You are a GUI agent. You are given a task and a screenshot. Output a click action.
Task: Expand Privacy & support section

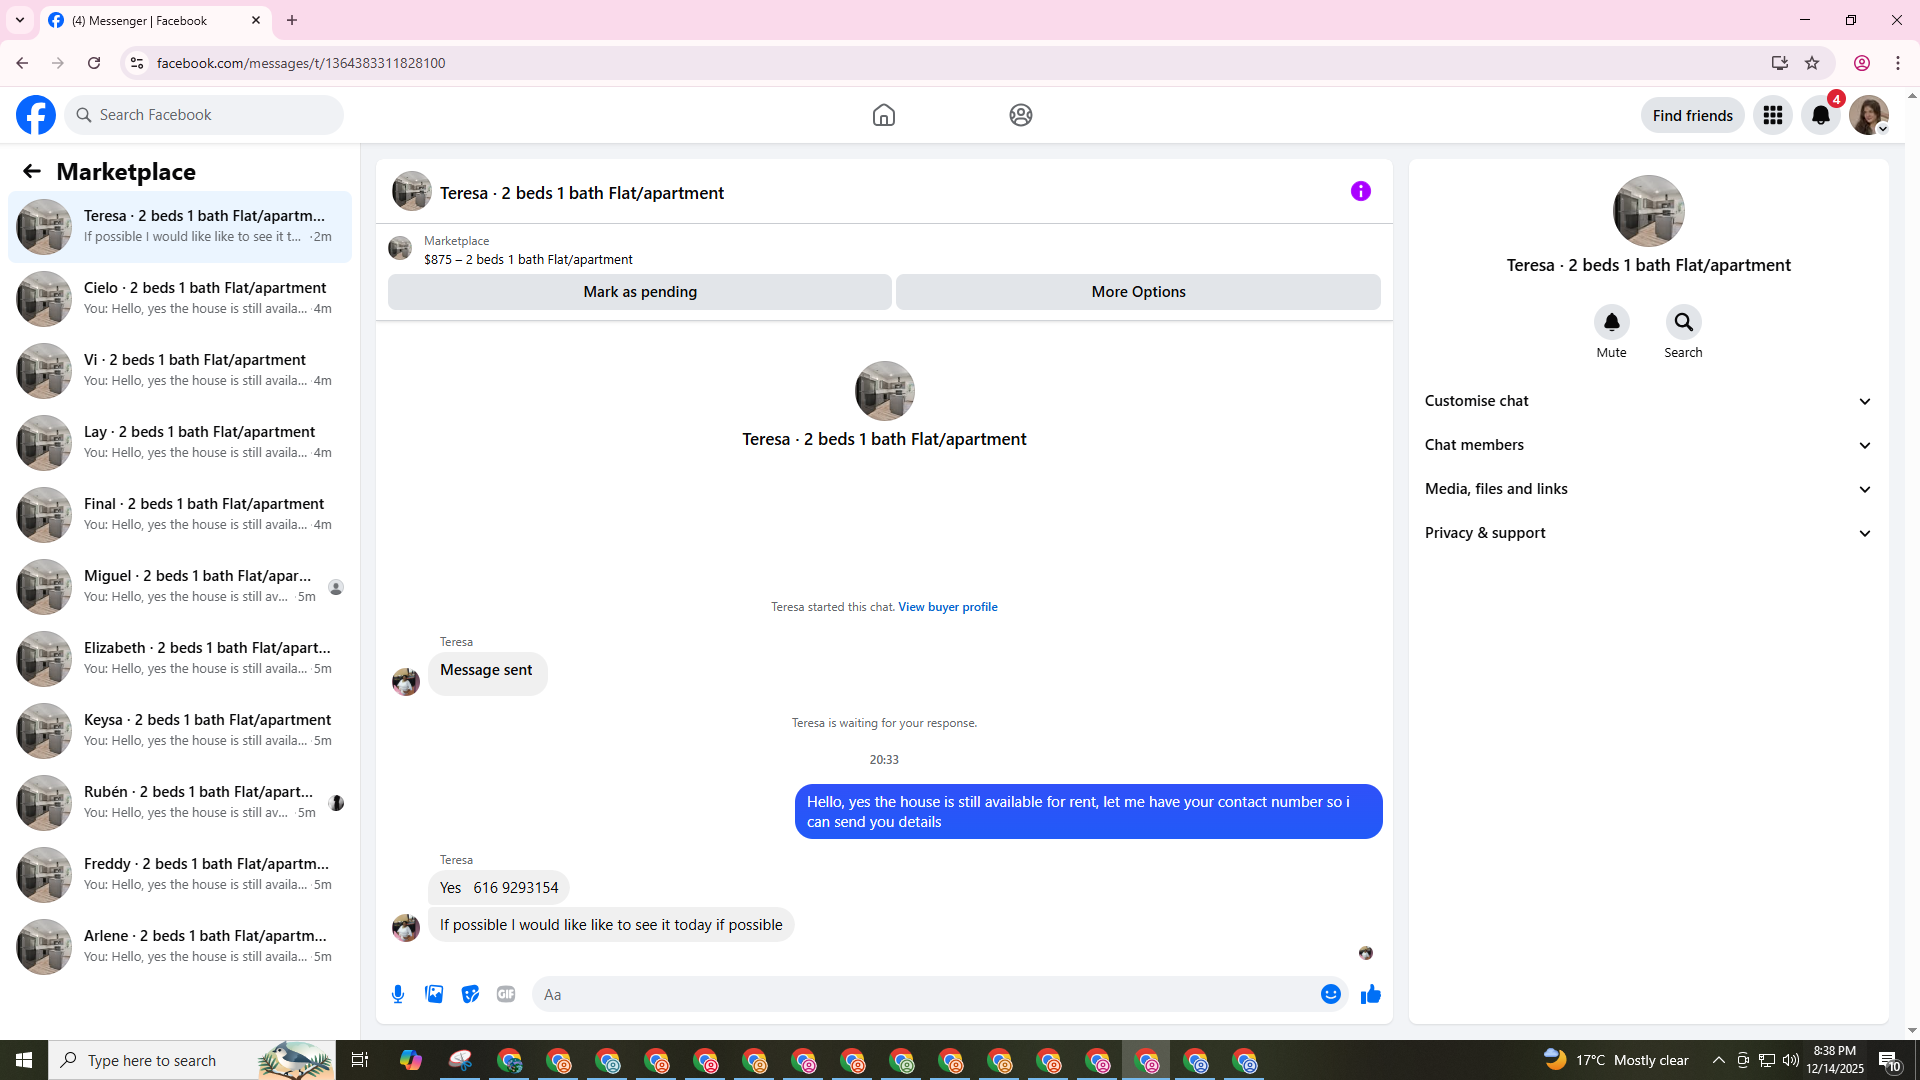pos(1647,533)
